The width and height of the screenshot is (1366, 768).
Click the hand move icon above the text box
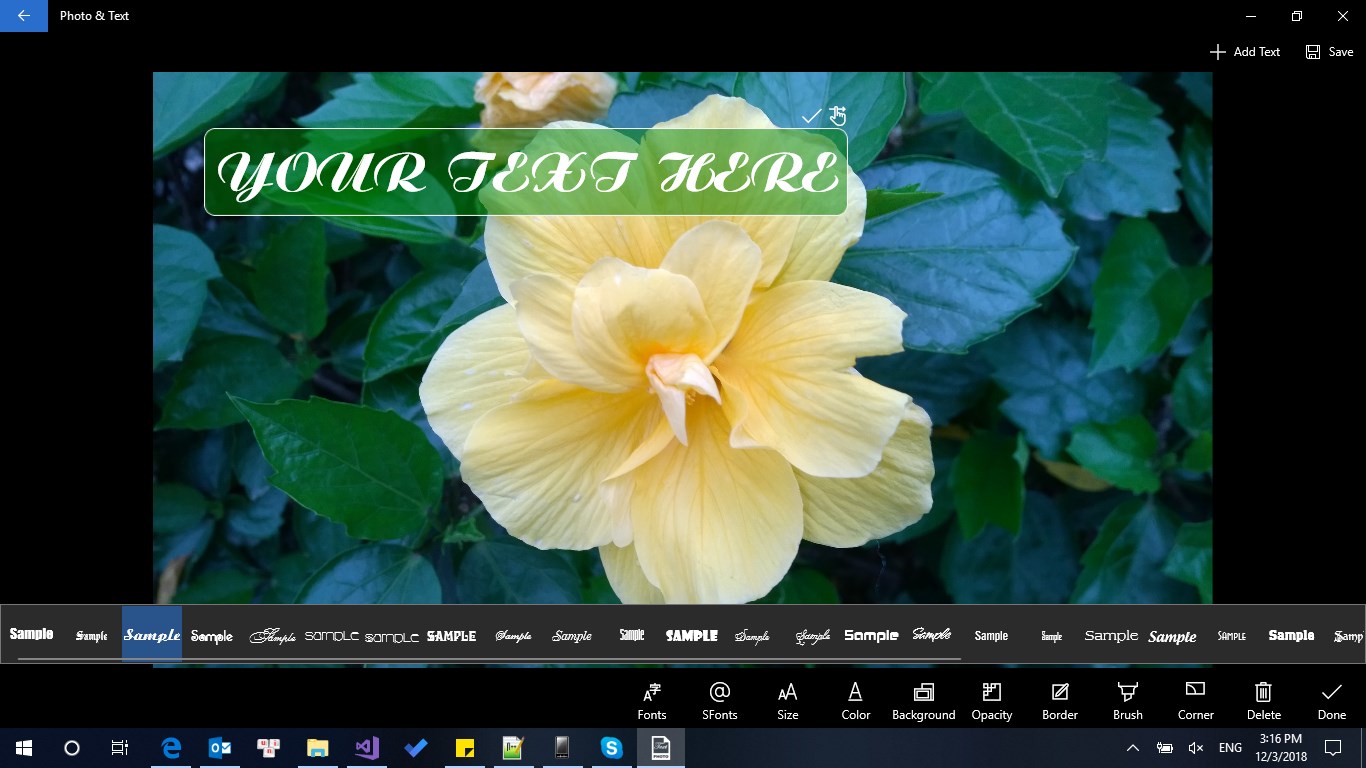tap(838, 116)
